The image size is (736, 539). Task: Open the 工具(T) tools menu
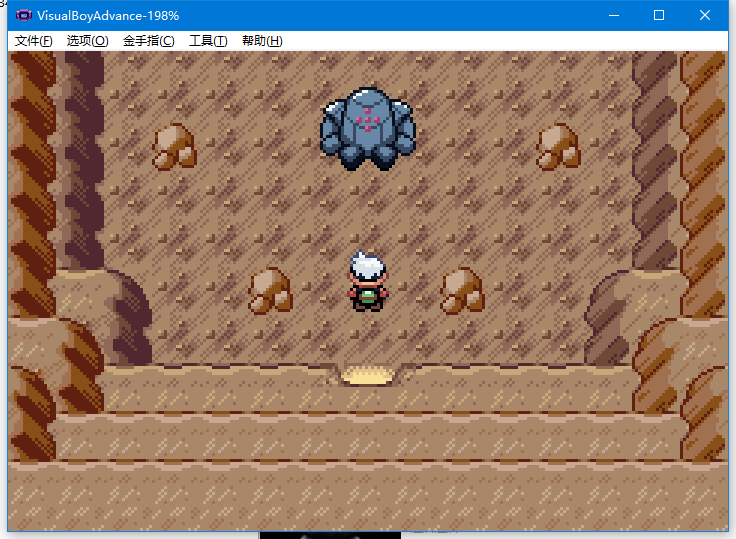coord(208,41)
